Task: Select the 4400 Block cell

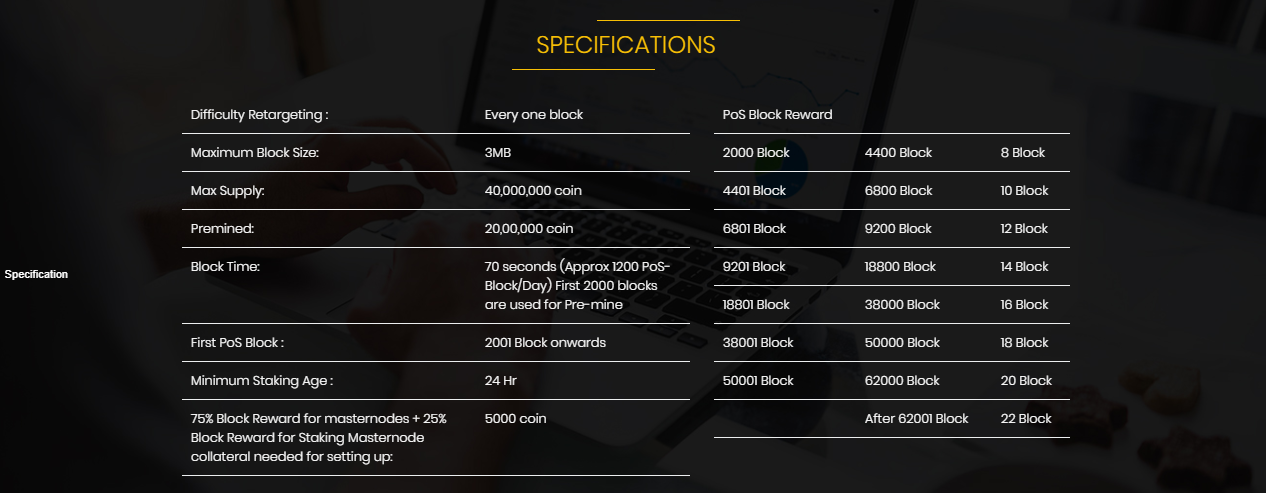Action: pos(898,153)
